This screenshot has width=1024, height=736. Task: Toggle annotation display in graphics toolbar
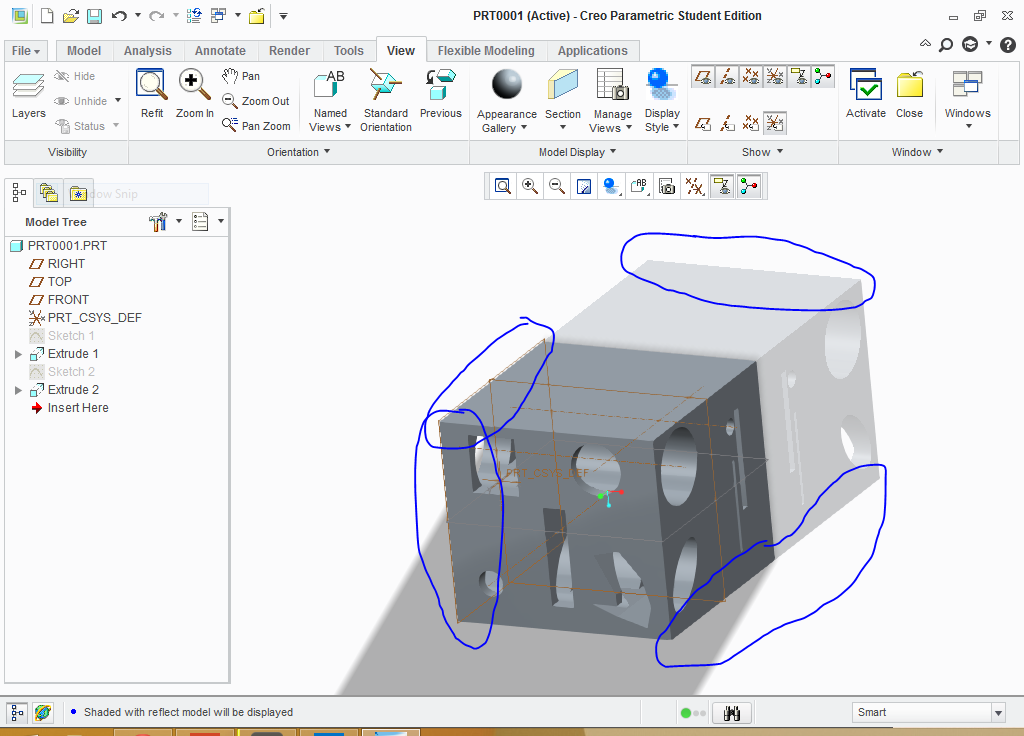point(722,187)
